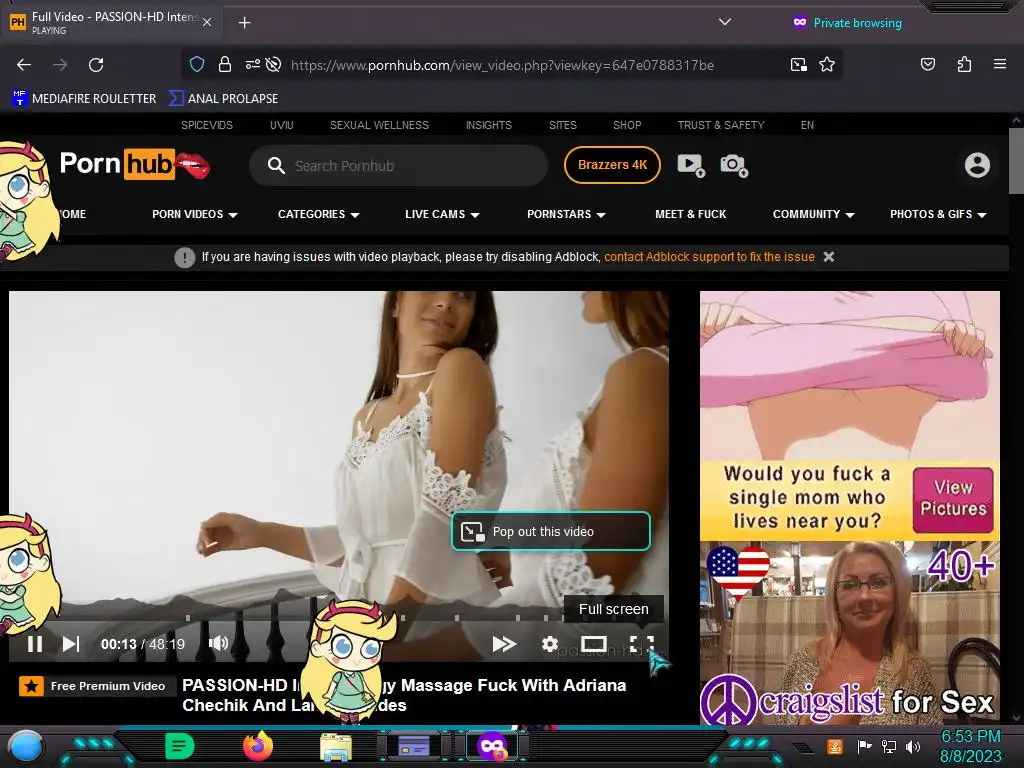Viewport: 1024px width, 768px height.
Task: Click the search magnifier icon
Action: (276, 166)
